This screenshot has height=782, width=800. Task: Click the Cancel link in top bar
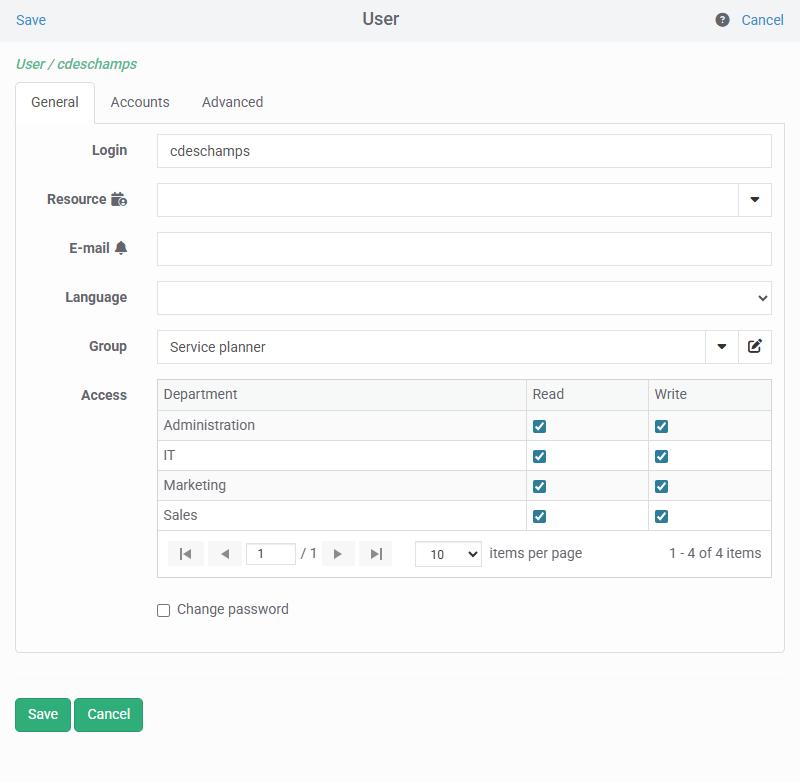[762, 20]
